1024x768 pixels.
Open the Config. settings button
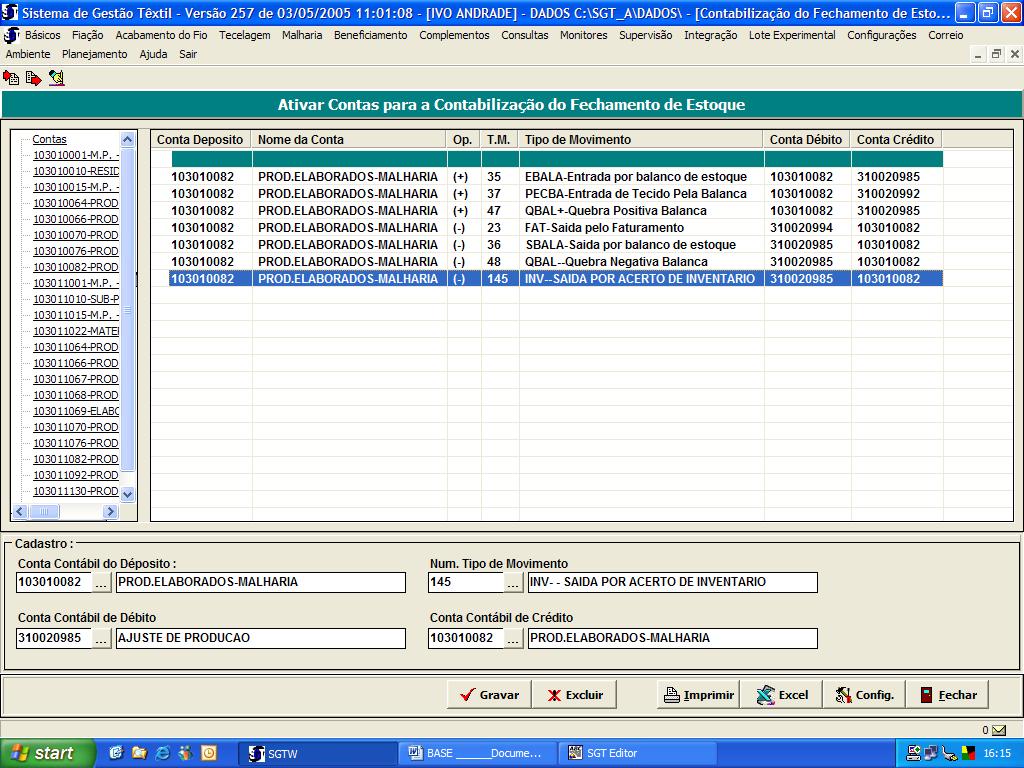[864, 695]
